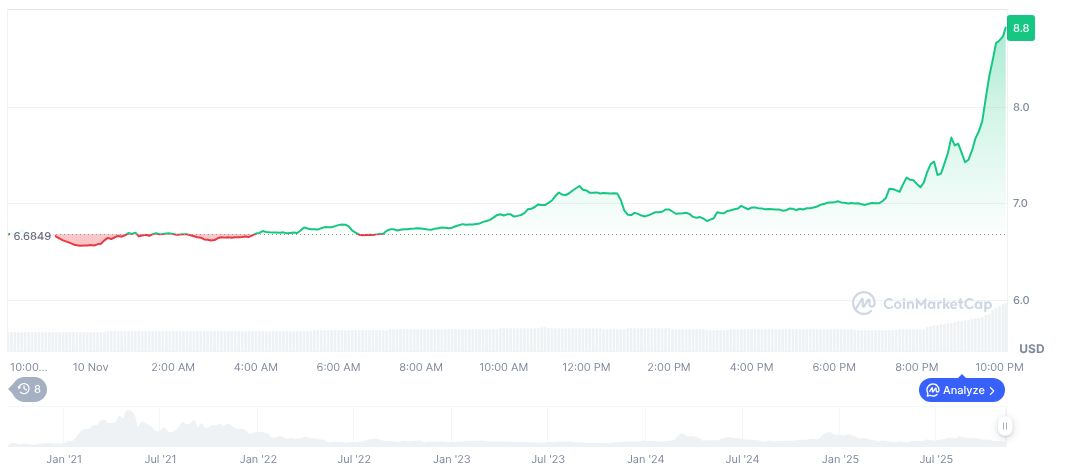Image resolution: width=1072 pixels, height=470 pixels.
Task: Select Jan '25 in the range navigator
Action: [x=840, y=459]
